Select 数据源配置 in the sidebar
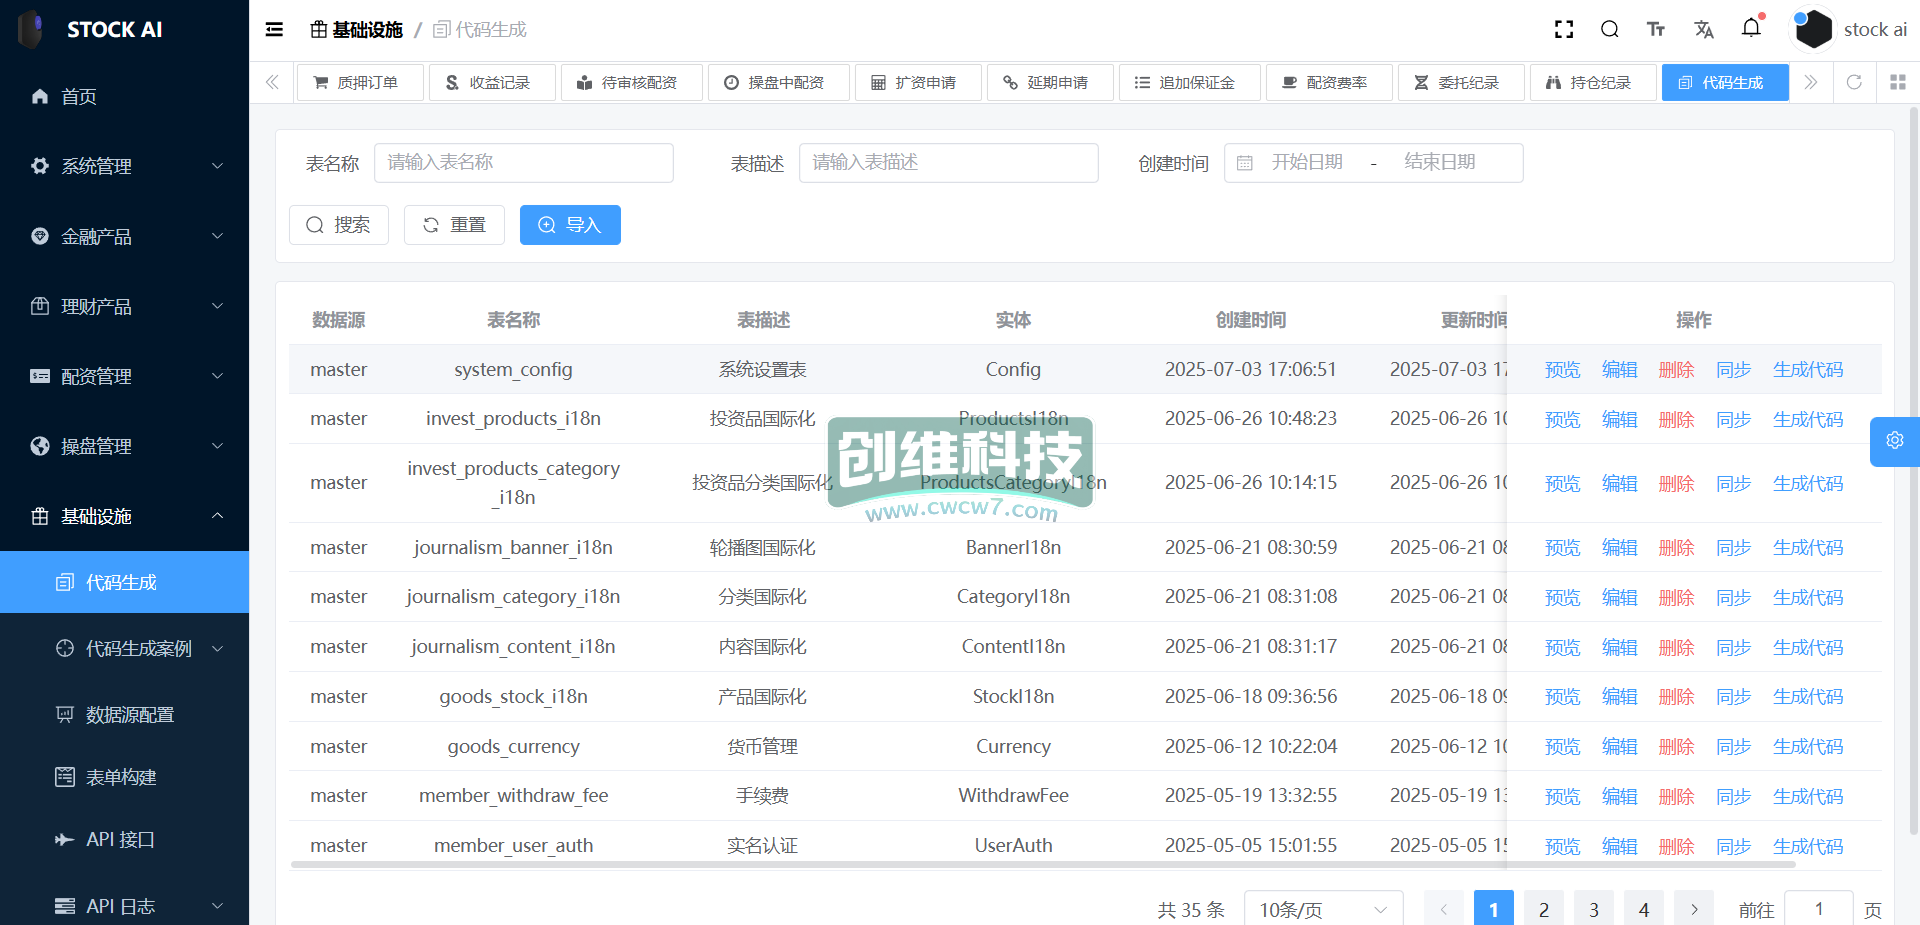 [x=129, y=714]
